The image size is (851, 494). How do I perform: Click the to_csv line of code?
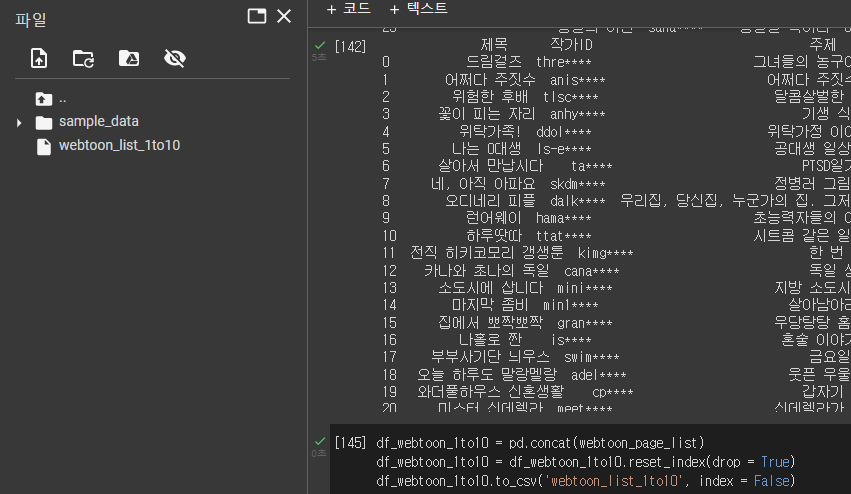[586, 481]
